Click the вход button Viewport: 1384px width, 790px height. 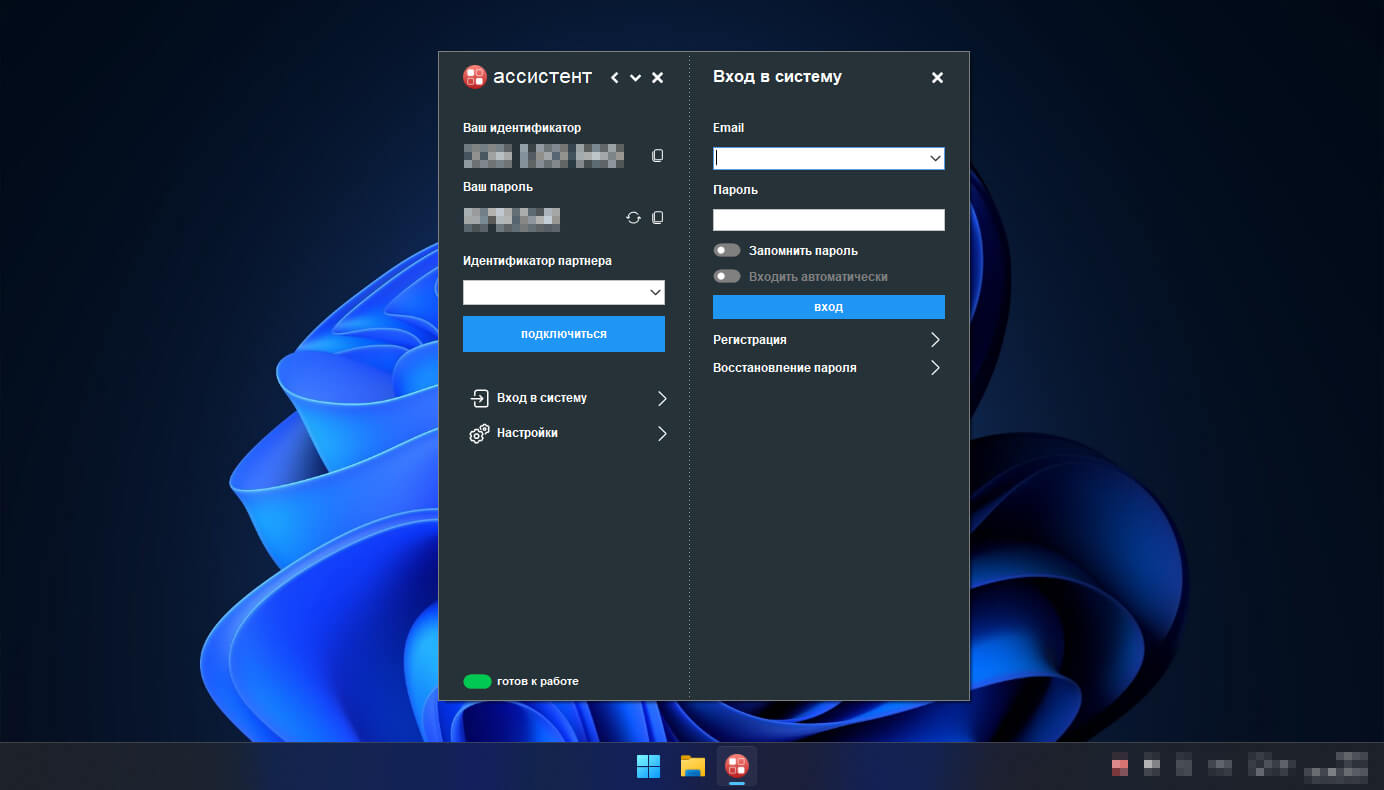pyautogui.click(x=829, y=307)
